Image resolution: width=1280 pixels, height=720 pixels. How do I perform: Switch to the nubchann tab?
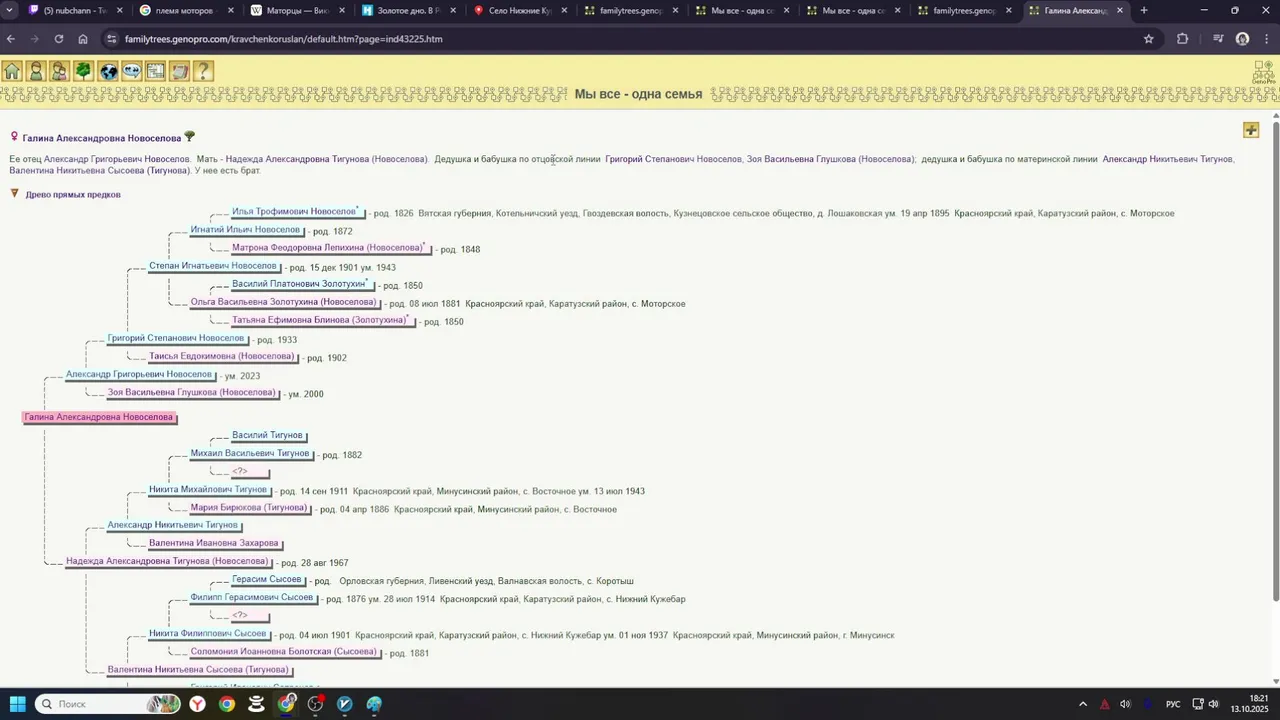tap(76, 10)
